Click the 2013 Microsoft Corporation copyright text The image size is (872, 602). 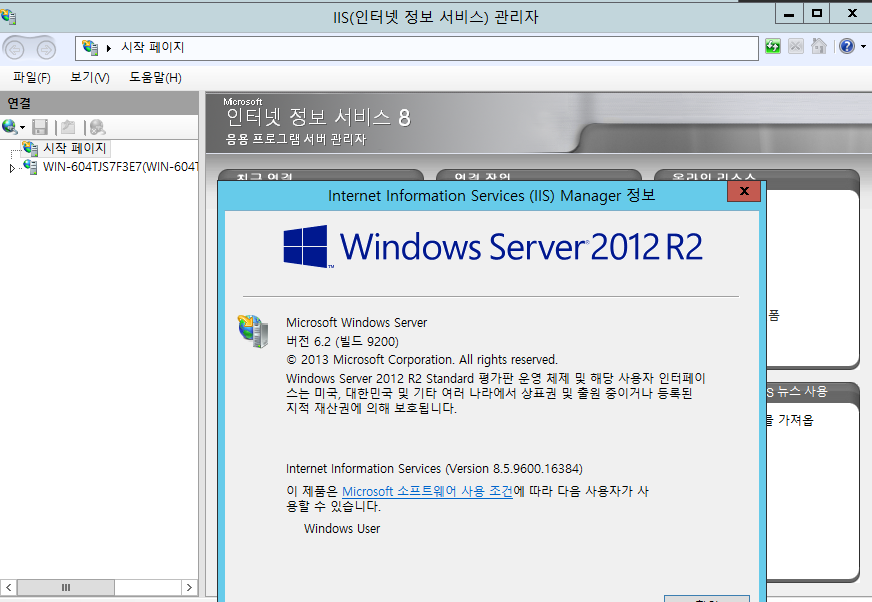click(422, 359)
